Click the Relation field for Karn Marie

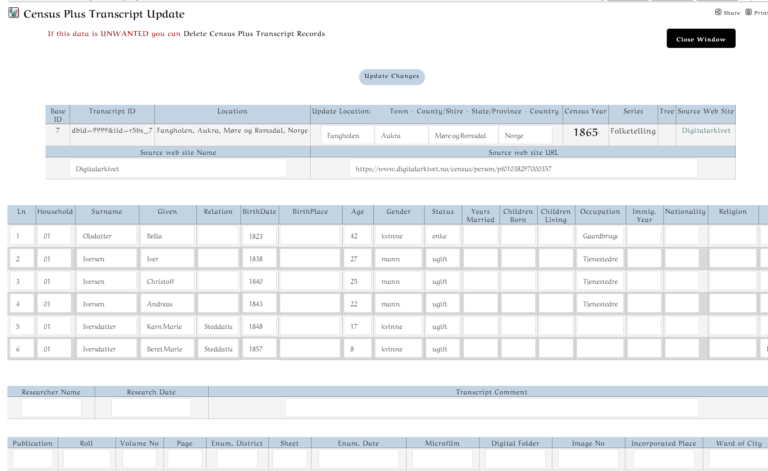point(217,325)
